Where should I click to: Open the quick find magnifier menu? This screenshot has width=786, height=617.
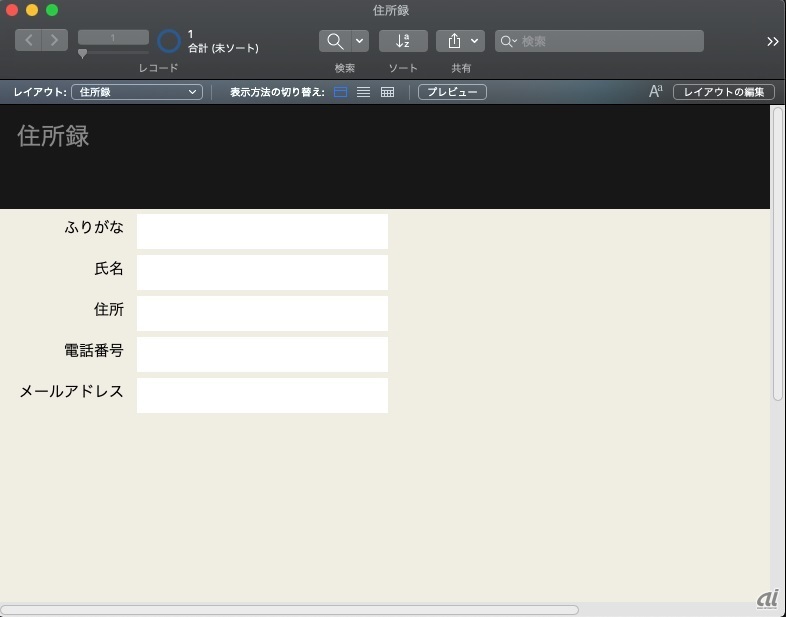(509, 41)
